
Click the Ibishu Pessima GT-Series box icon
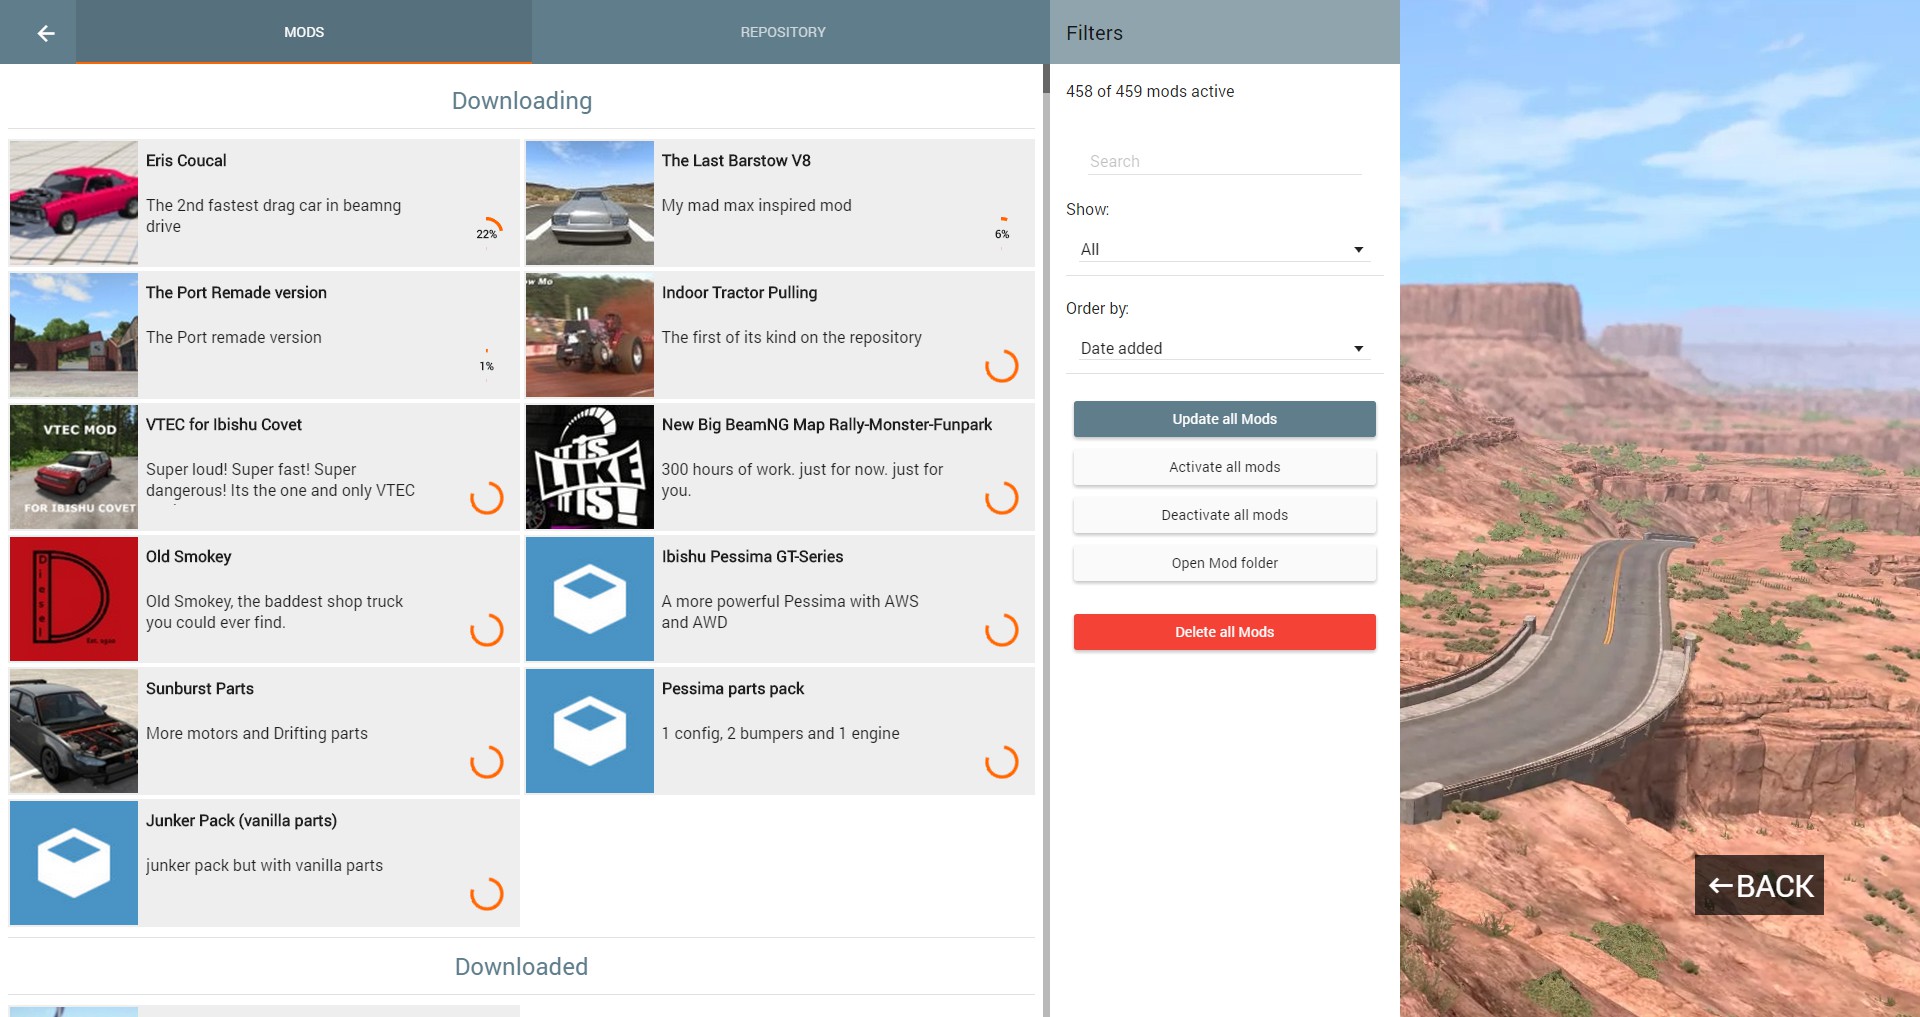(590, 599)
